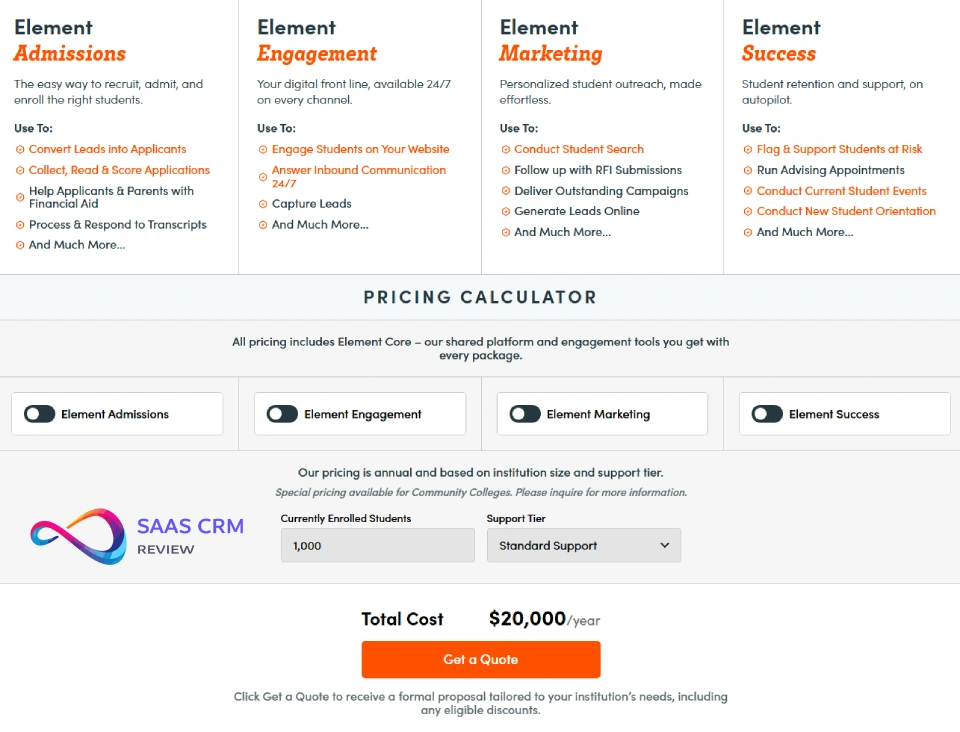Click bullet icon beside Conduct Student Search

pyautogui.click(x=506, y=150)
